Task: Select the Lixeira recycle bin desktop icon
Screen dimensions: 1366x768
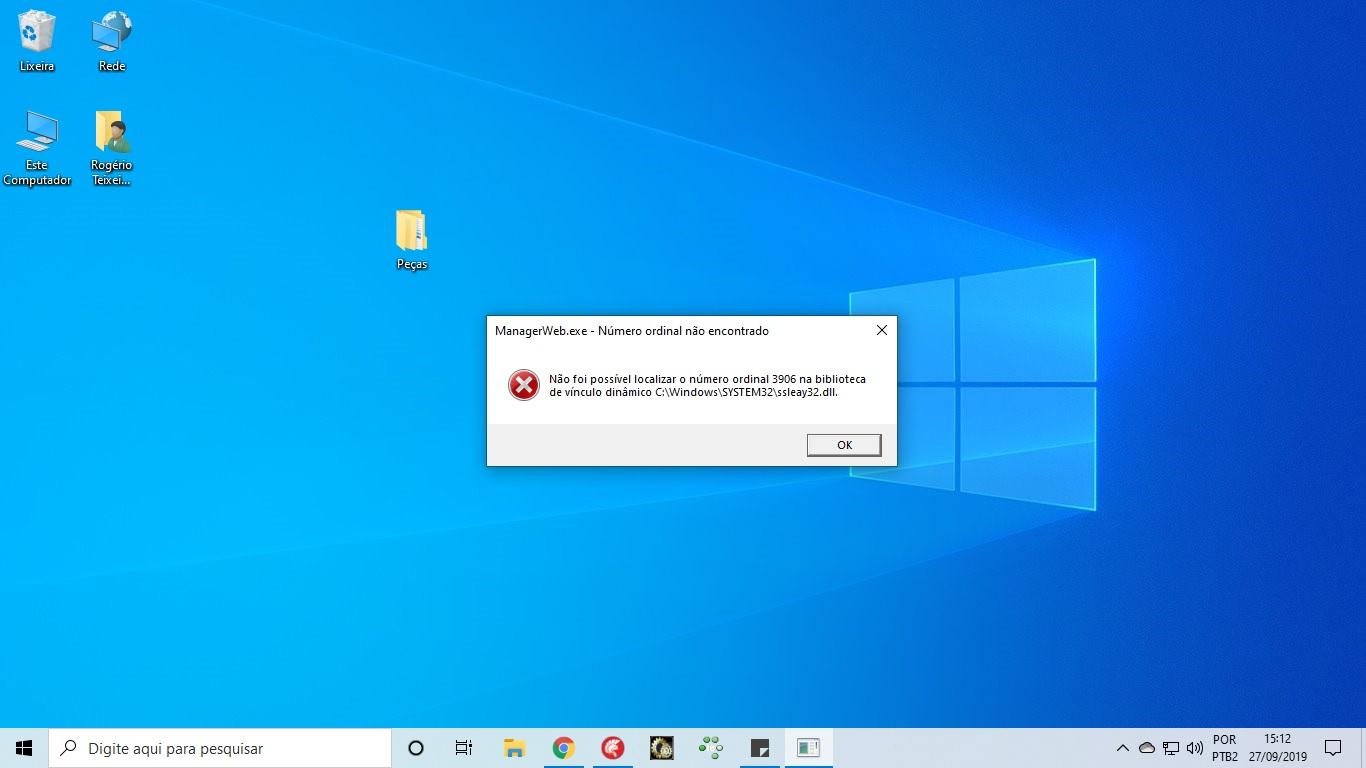Action: [37, 42]
